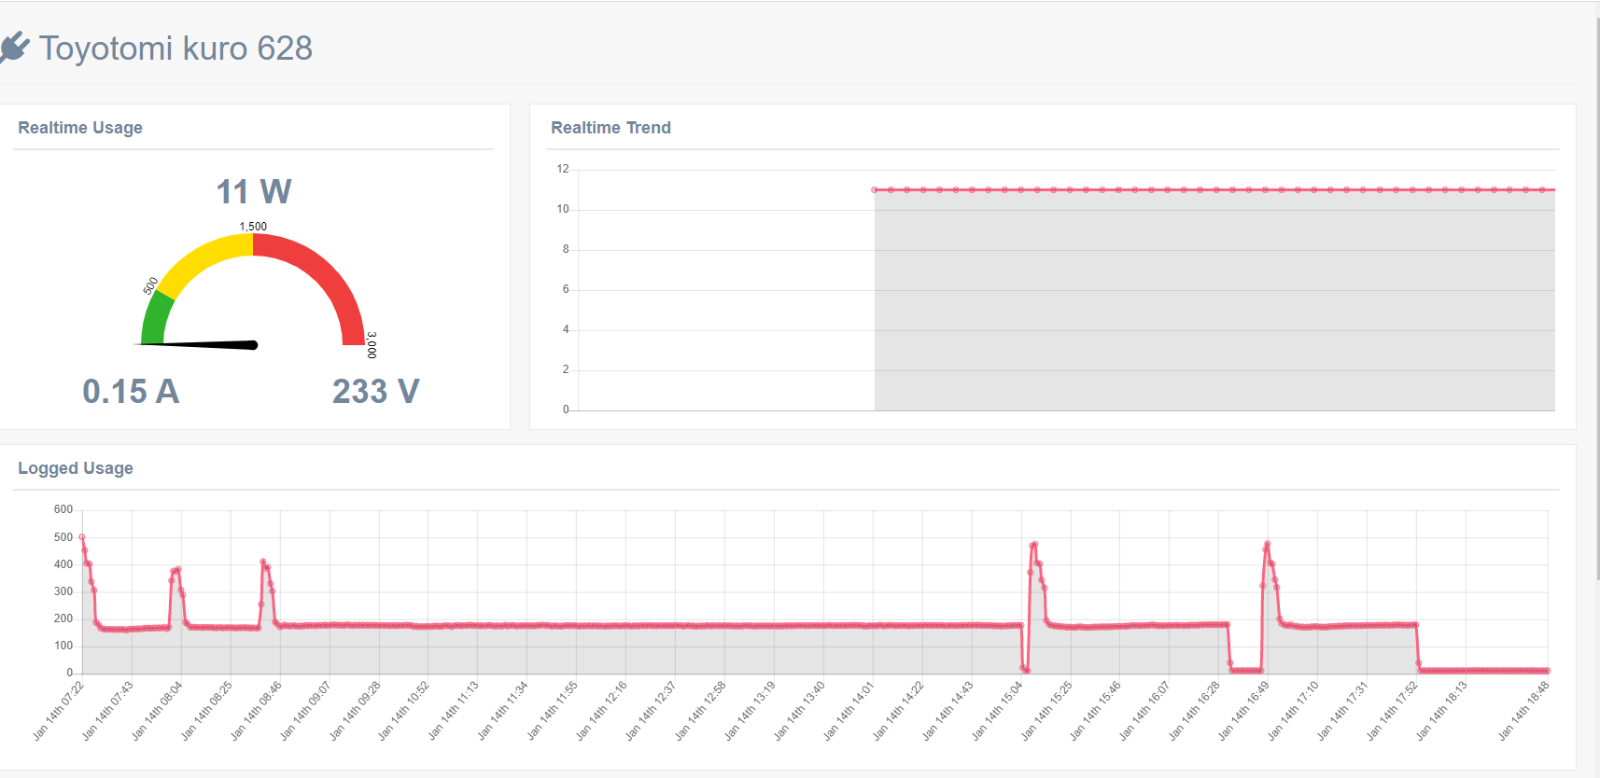Click the 500 y-axis label in Logged Usage

[x=63, y=537]
